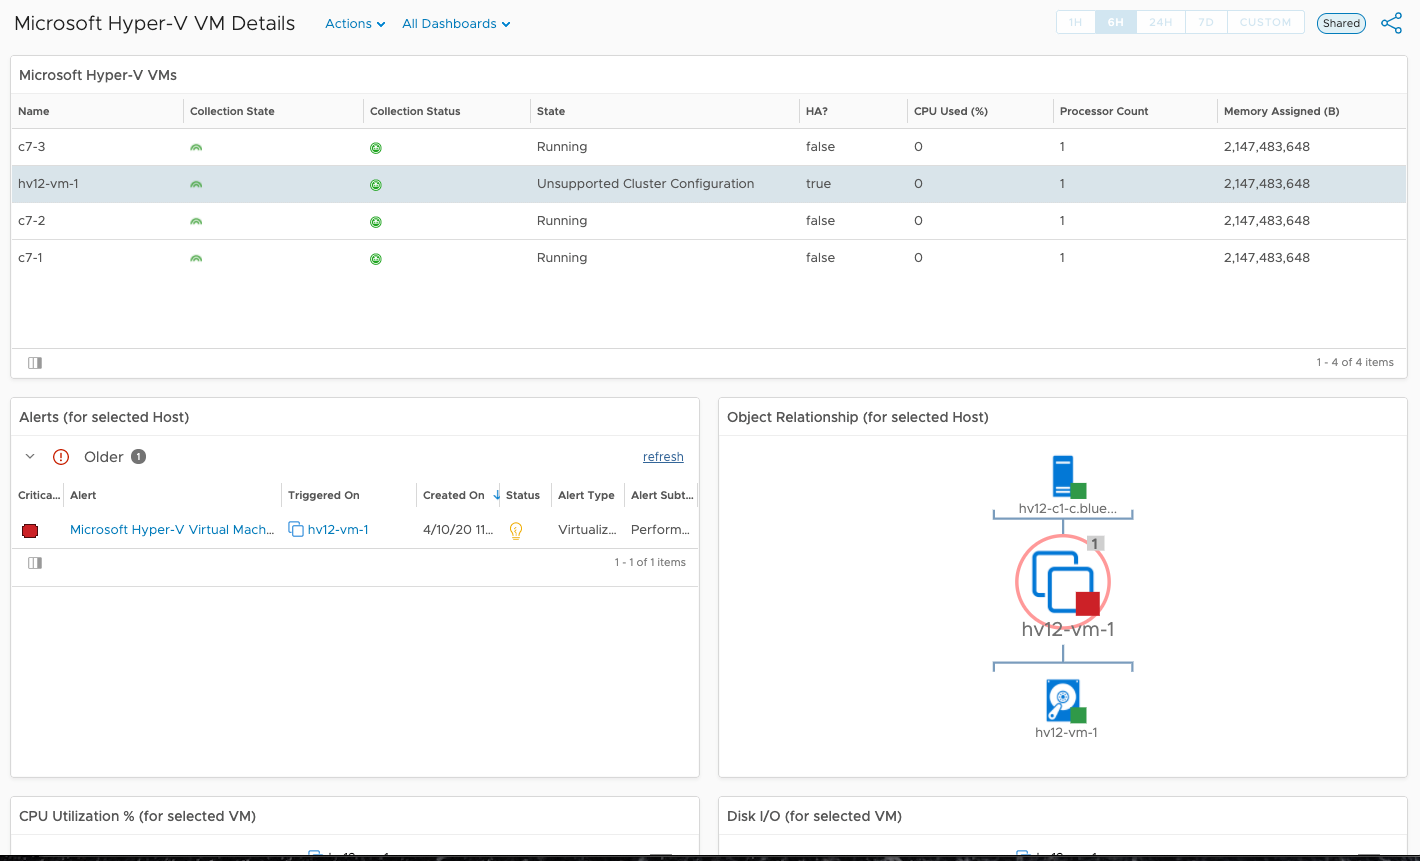Click Unsupported Cluster Configuration state cell

[645, 184]
